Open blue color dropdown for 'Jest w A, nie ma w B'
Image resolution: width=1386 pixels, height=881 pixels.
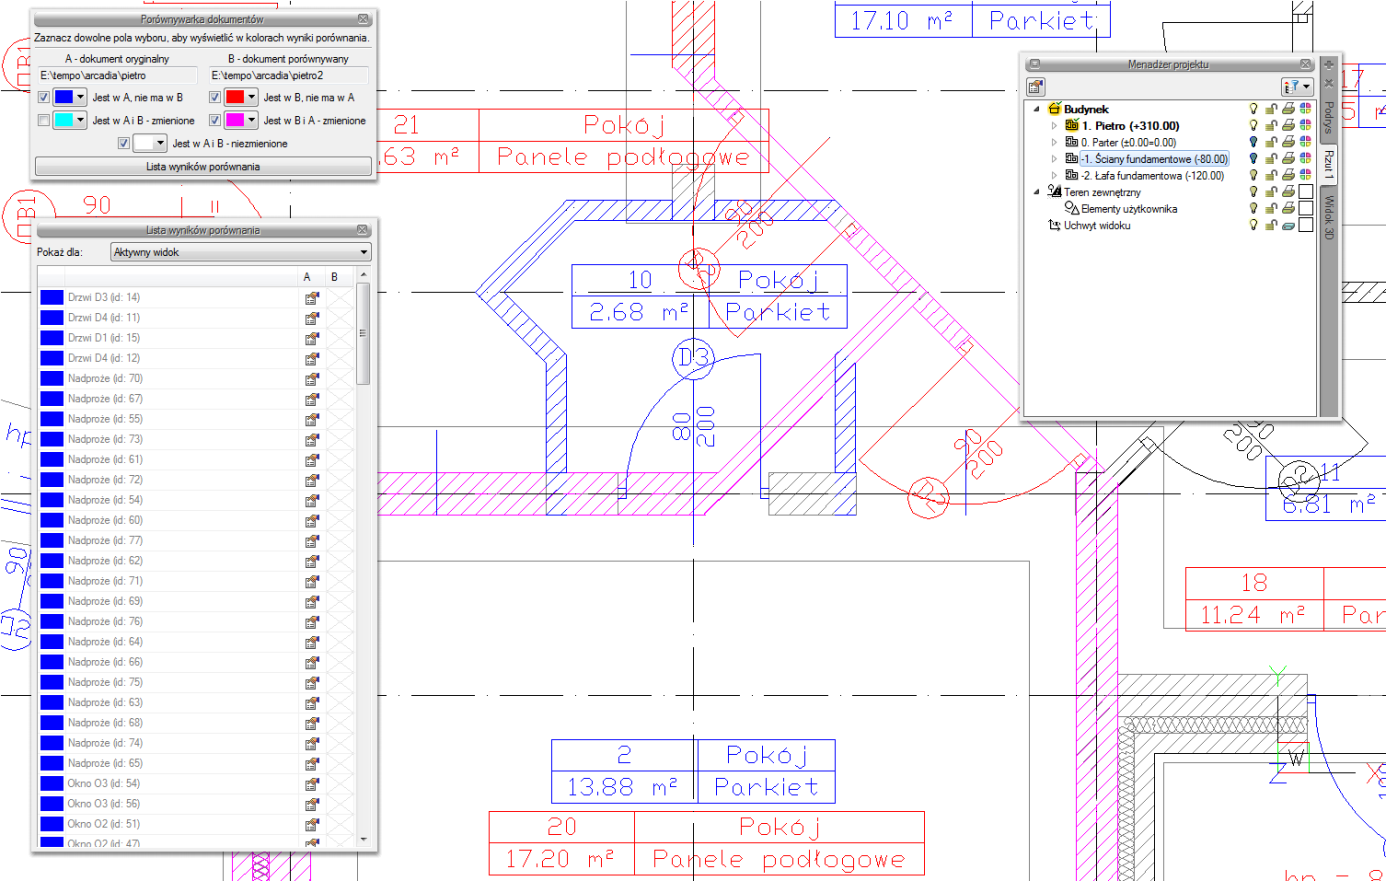point(70,97)
